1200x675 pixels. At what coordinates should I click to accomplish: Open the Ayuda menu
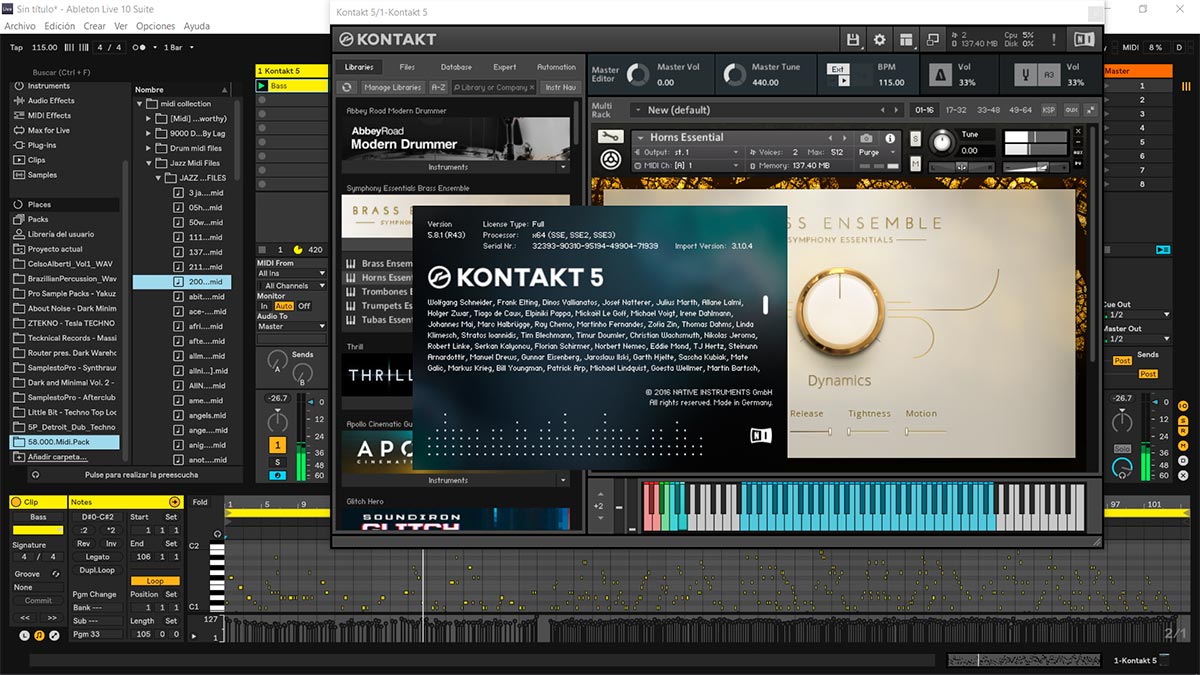(x=197, y=26)
